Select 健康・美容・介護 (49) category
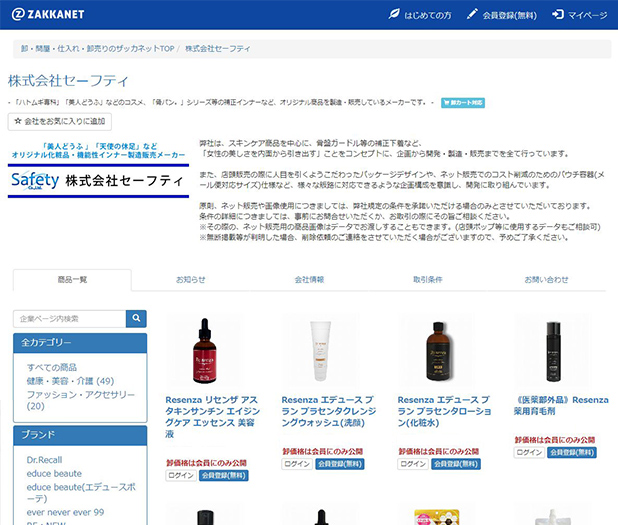 click(70, 381)
